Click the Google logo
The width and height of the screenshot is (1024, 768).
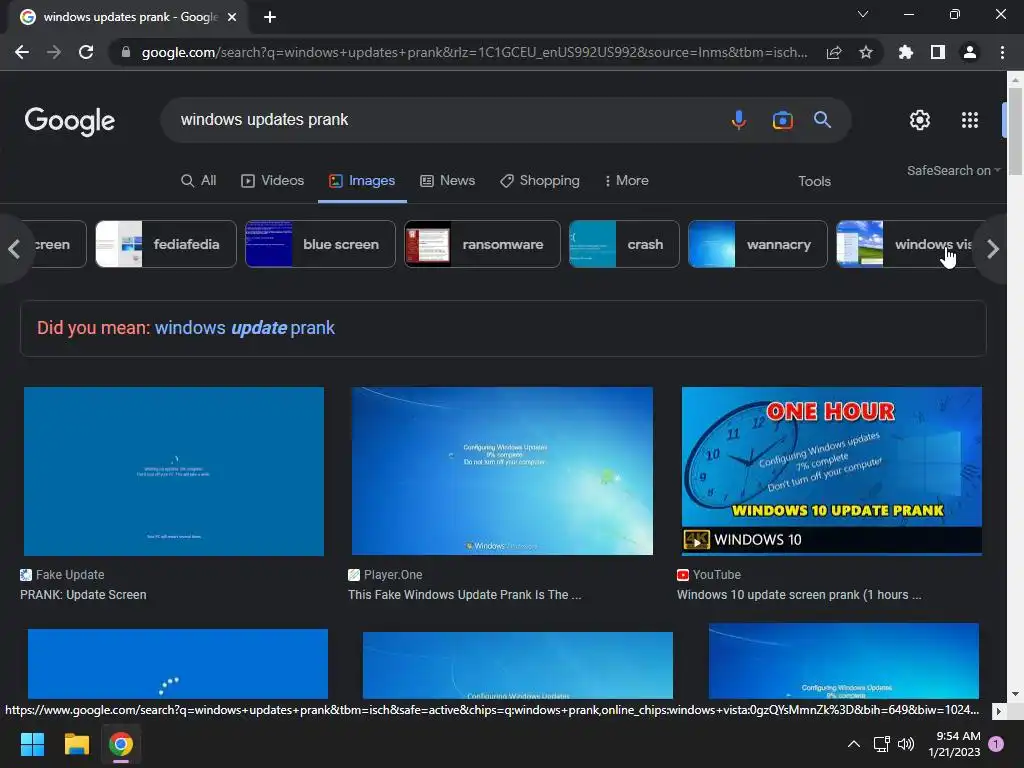click(70, 121)
